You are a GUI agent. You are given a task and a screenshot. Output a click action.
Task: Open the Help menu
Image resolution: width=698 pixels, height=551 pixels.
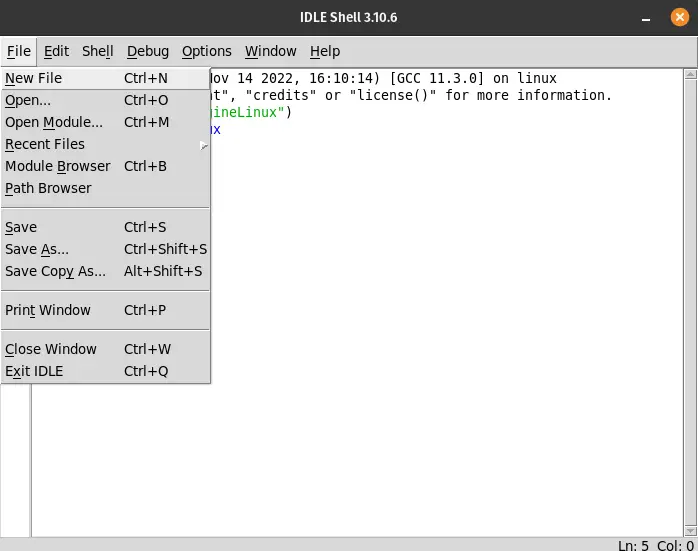(325, 52)
